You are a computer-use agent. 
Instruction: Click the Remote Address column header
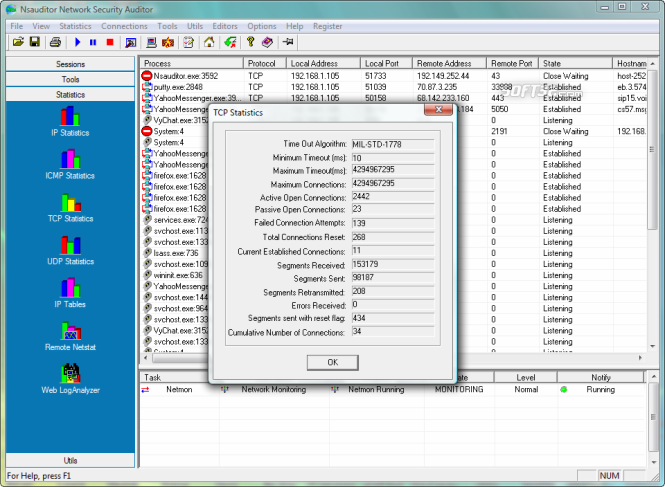[450, 63]
